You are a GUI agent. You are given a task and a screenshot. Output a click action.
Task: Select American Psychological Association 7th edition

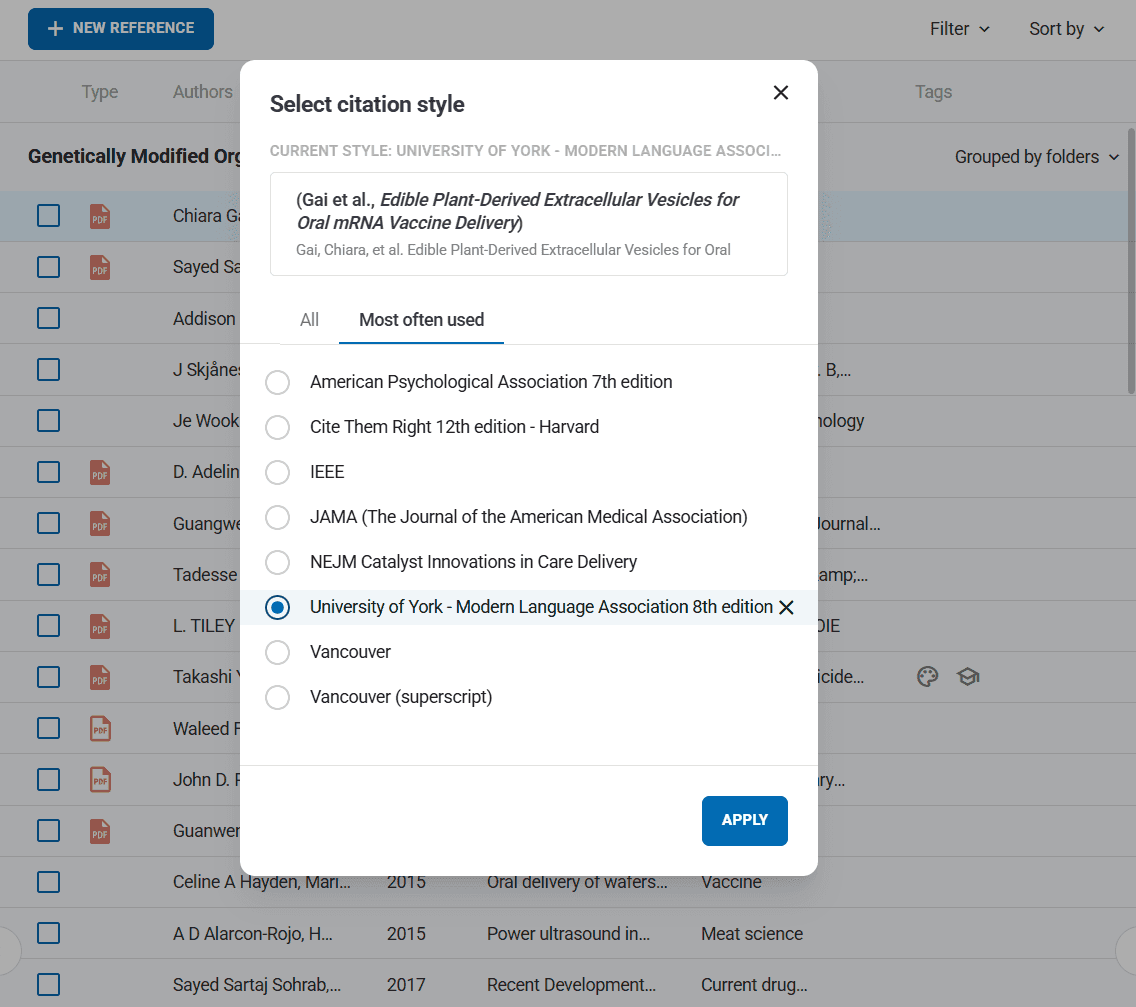[278, 382]
